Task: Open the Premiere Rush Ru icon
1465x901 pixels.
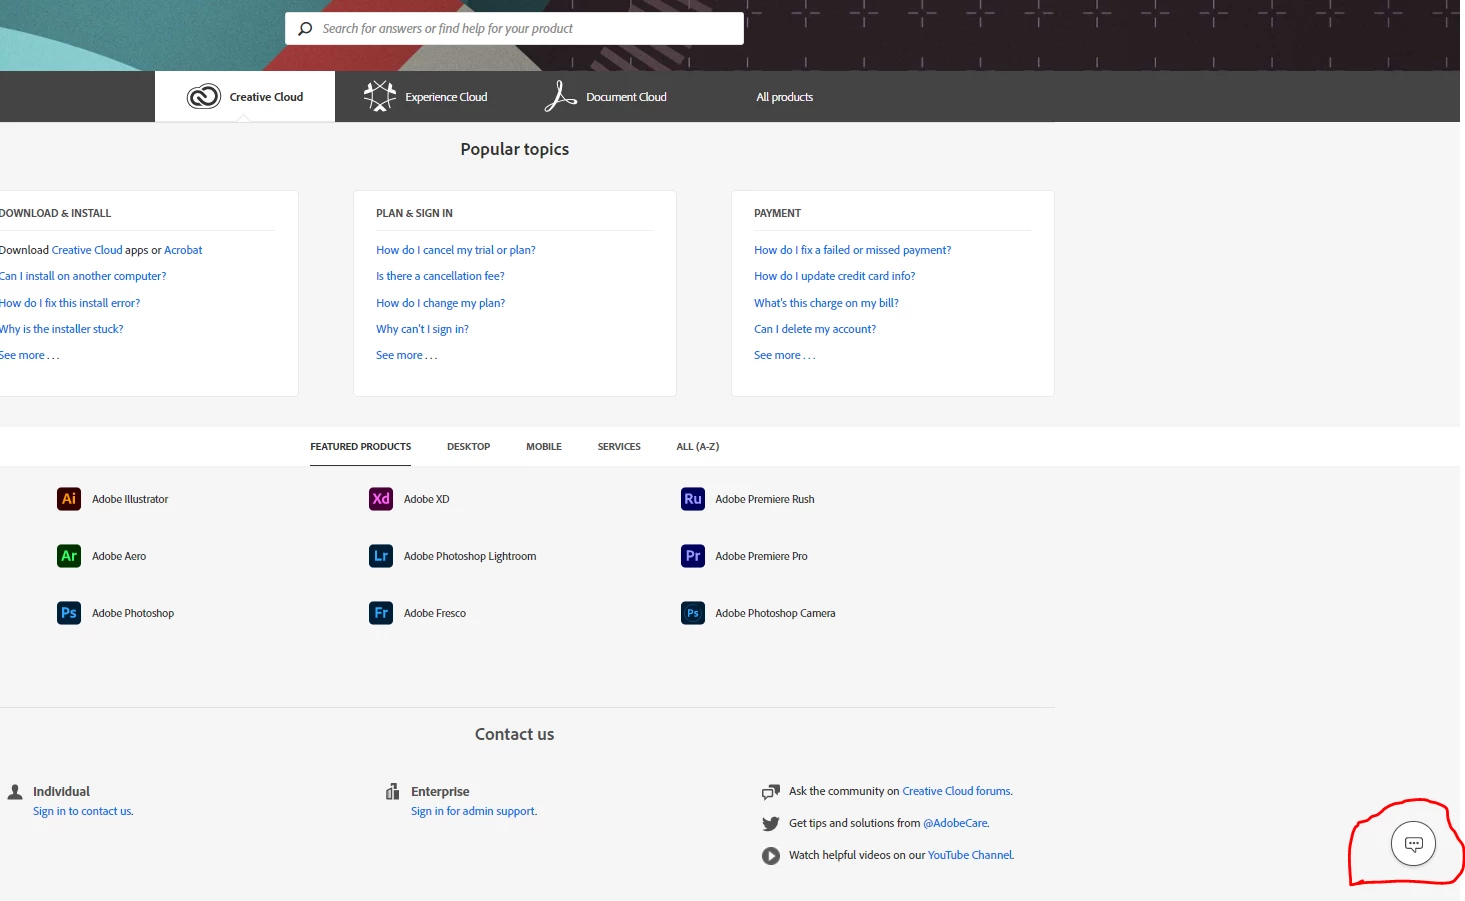Action: 693,499
